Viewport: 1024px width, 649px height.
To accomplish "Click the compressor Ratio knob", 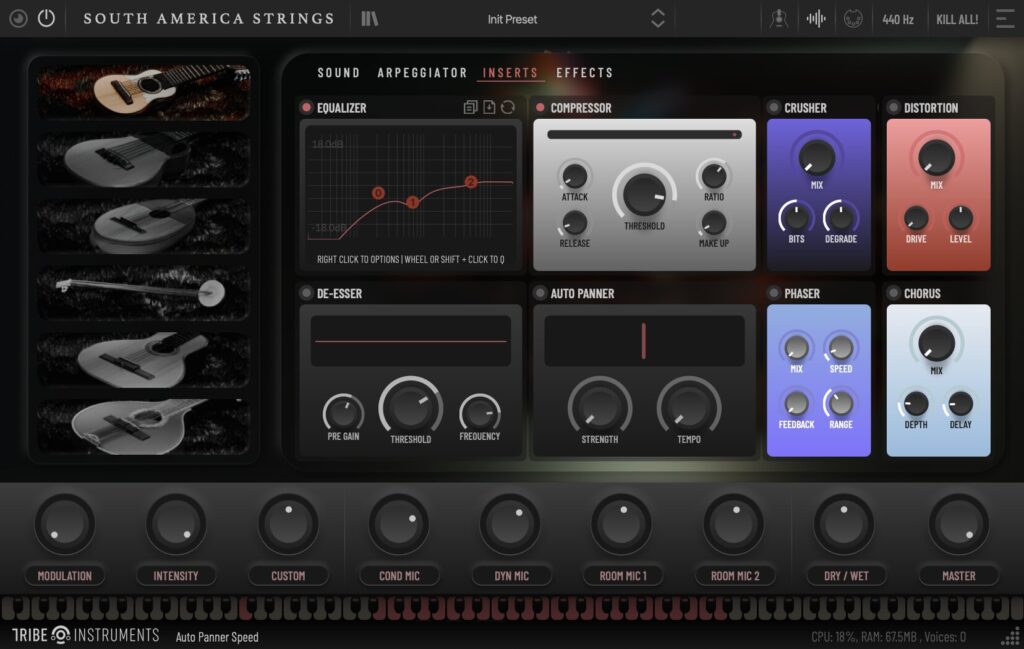I will click(714, 176).
